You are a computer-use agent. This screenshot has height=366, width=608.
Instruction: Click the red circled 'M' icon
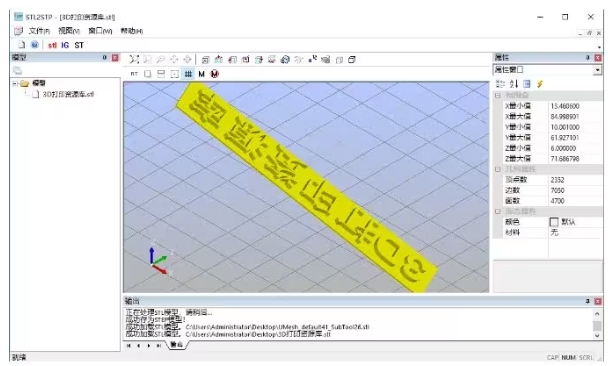click(x=215, y=74)
